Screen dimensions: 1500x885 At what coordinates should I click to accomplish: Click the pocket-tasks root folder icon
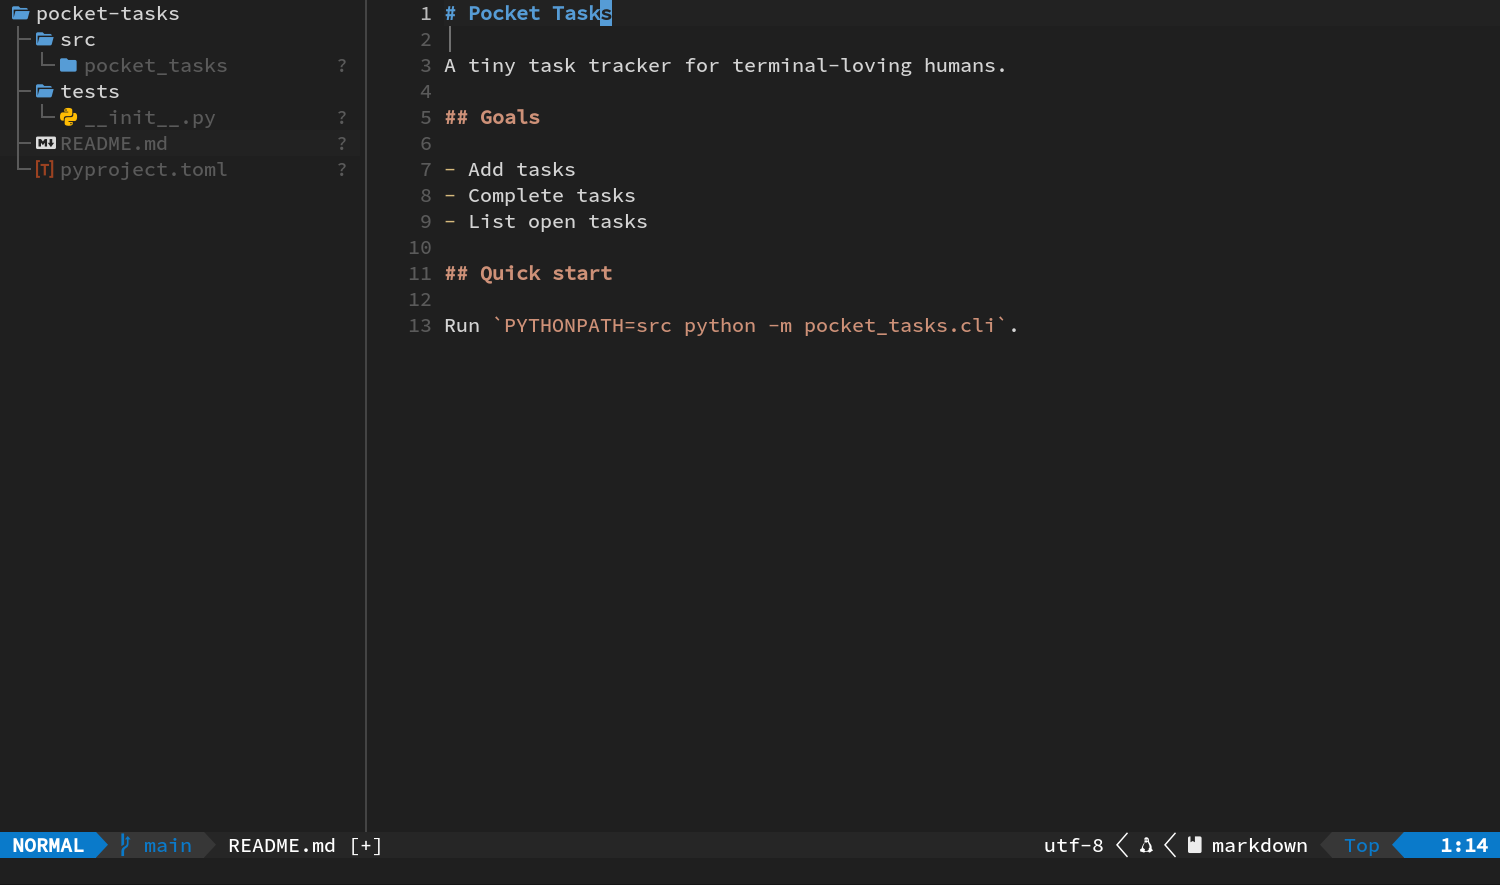click(x=20, y=13)
